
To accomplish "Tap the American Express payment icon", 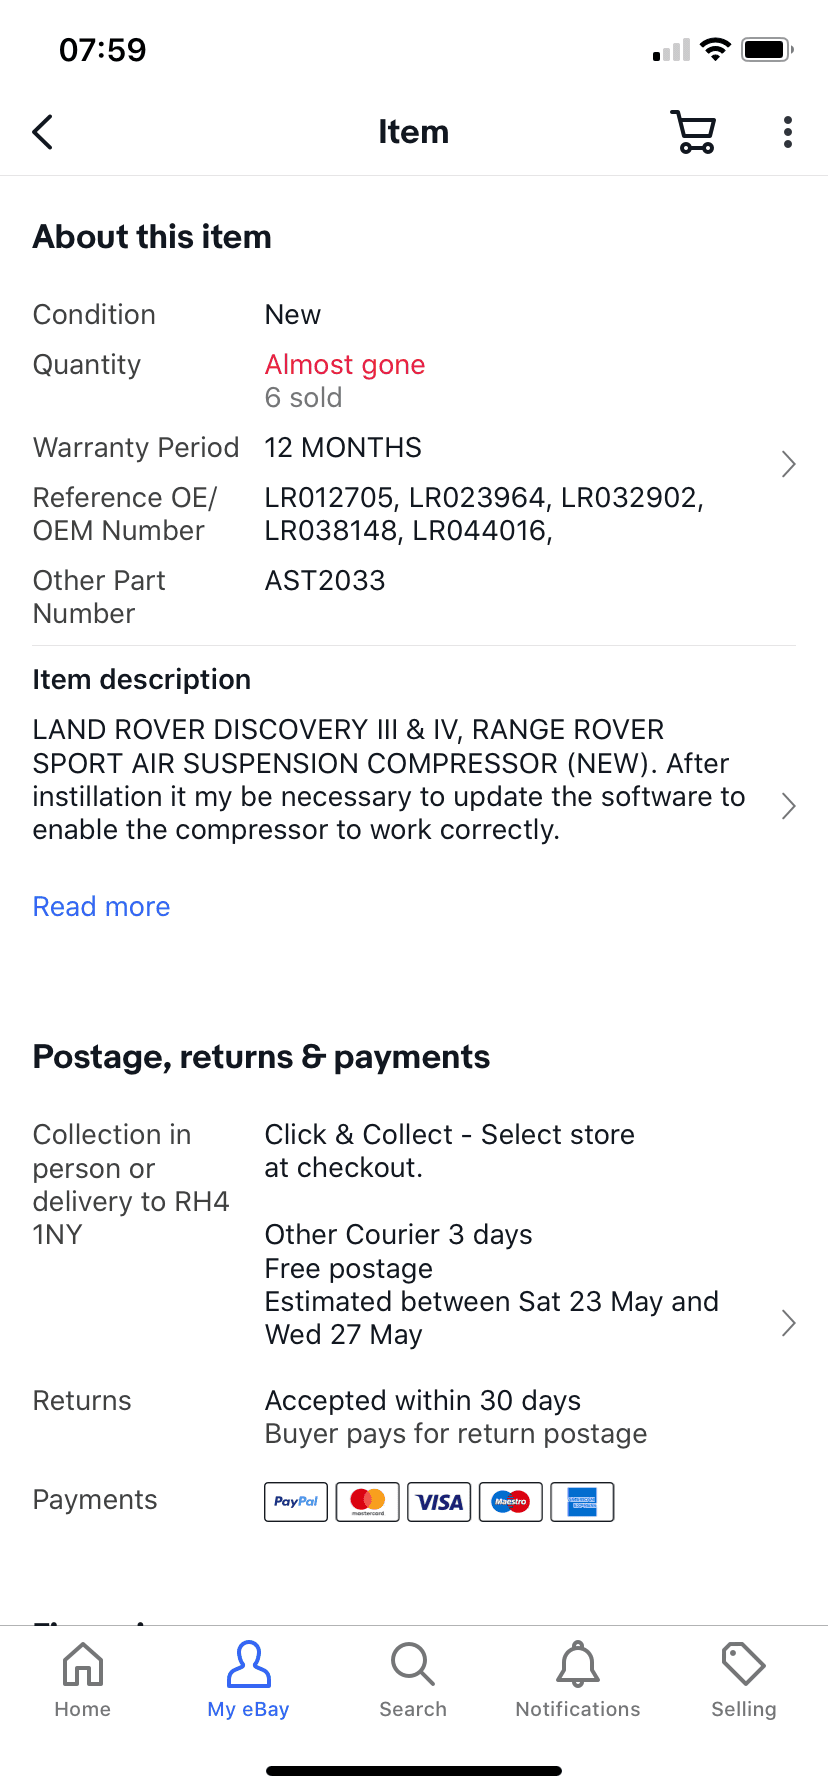I will (x=582, y=1502).
